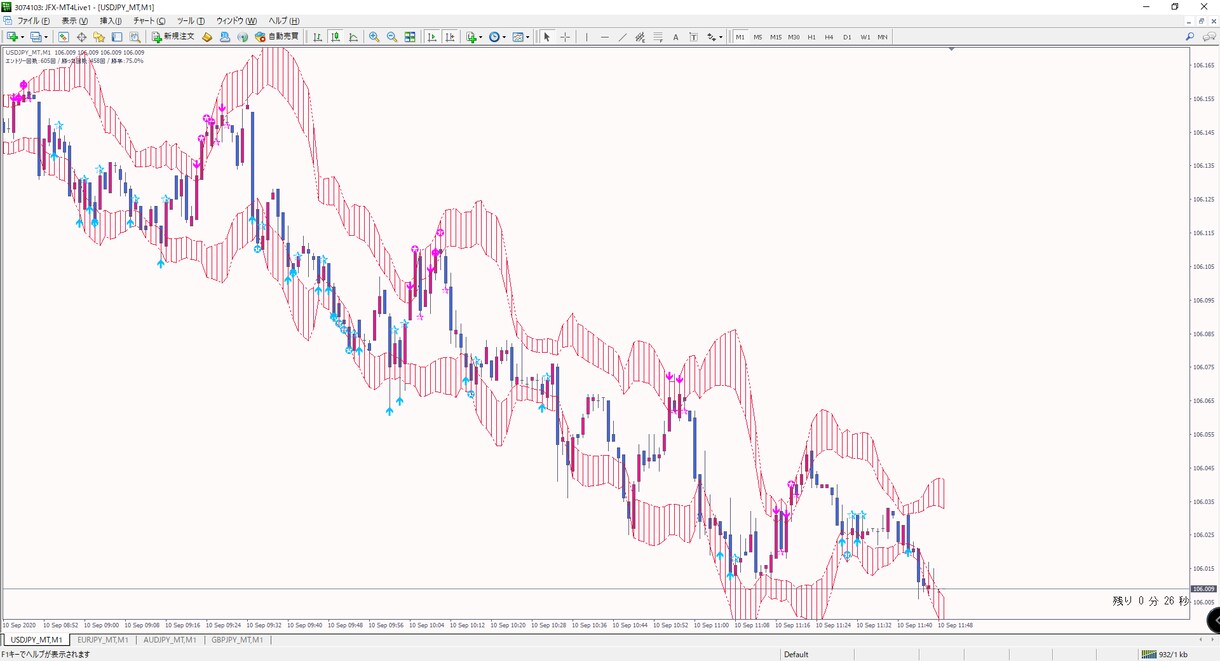Switch chart to candlestick style
Viewport: 1220px width, 661px height.
pyautogui.click(x=336, y=37)
